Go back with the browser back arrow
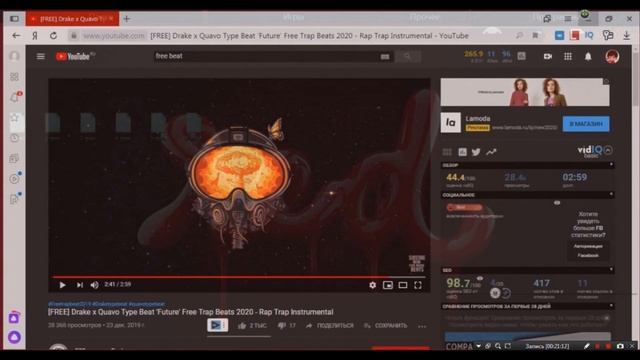Screen dimensions: 640x360 [16, 36]
